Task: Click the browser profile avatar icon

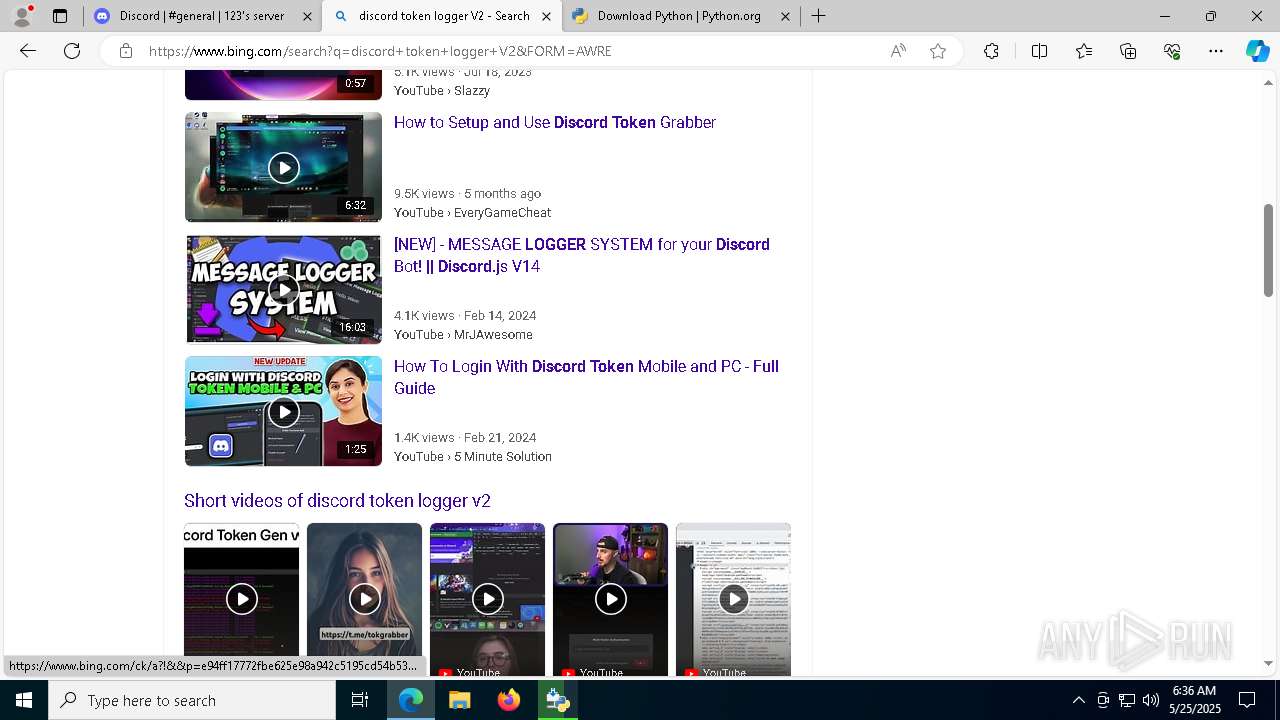Action: pyautogui.click(x=22, y=16)
